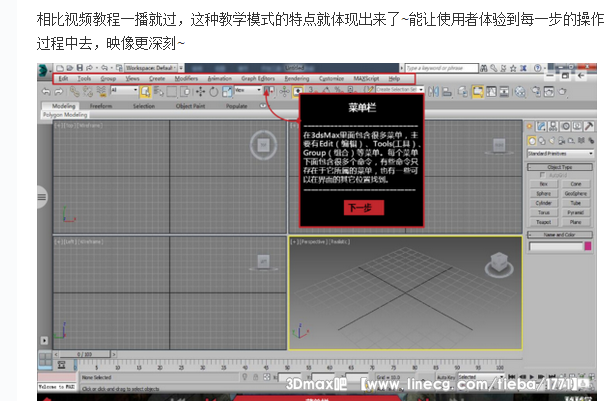Click the Pyramid primitive button
This screenshot has height=401, width=607.
[x=576, y=212]
